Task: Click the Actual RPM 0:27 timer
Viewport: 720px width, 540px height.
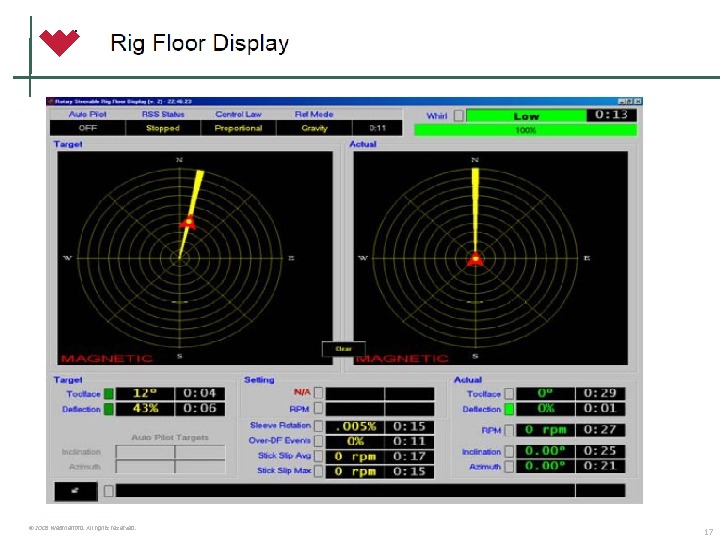Action: [x=601, y=430]
